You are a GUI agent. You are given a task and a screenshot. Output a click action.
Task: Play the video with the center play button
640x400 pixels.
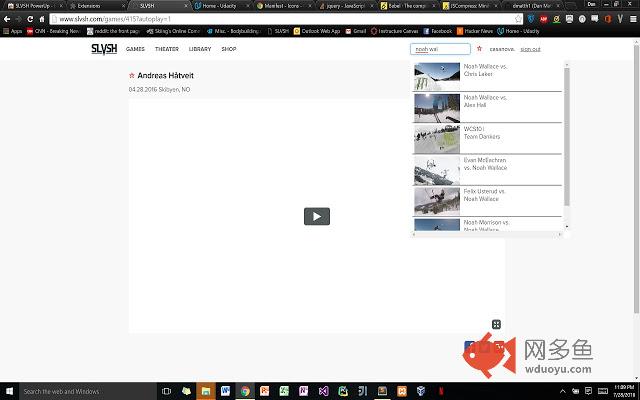click(x=317, y=216)
